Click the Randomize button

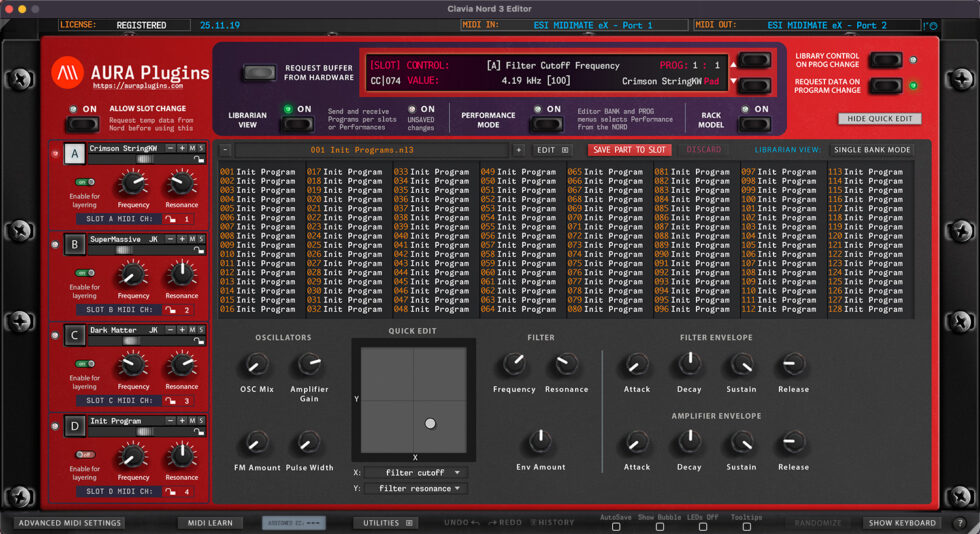point(819,523)
